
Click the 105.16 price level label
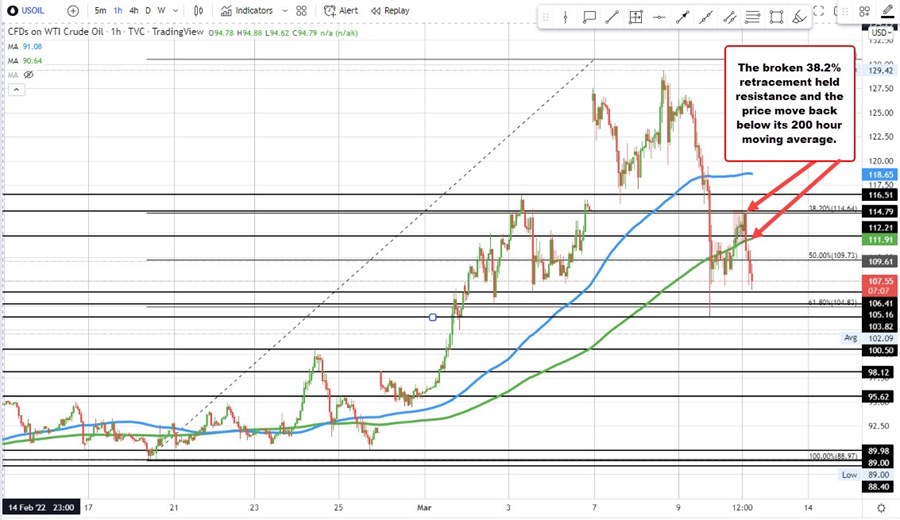880,315
